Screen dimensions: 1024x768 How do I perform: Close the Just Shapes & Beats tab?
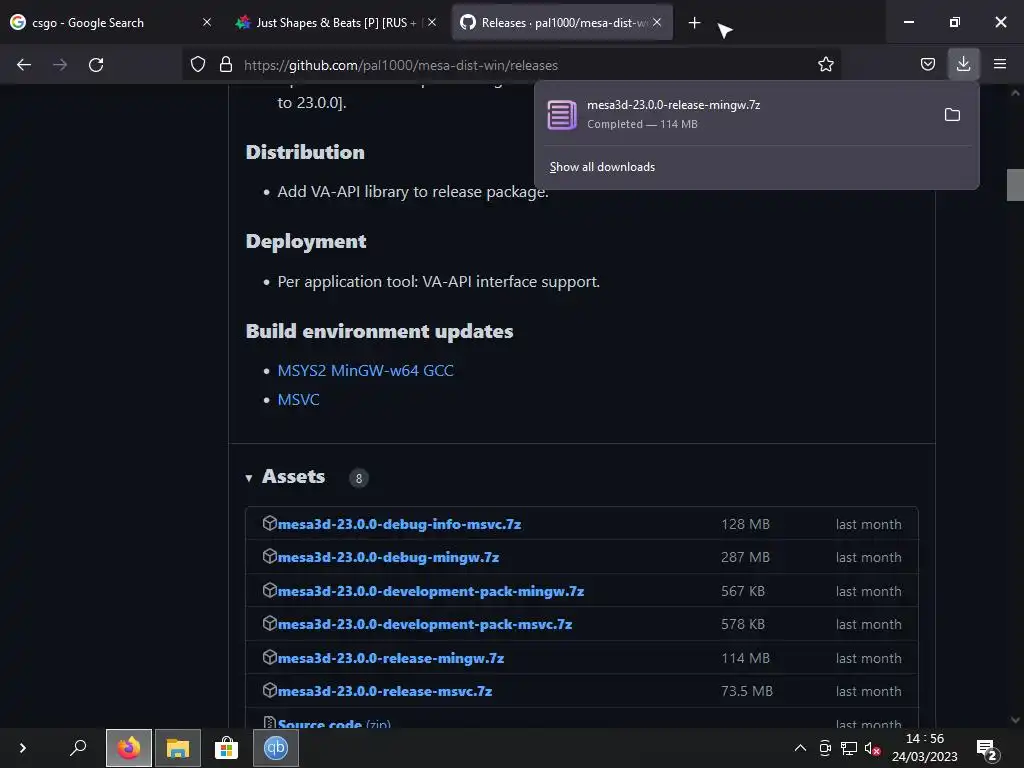[432, 22]
